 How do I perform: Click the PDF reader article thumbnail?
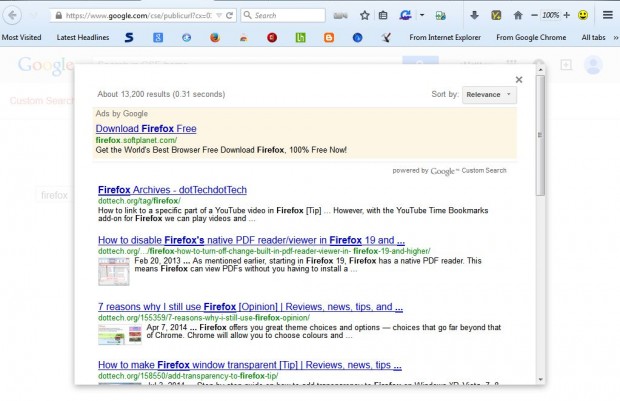click(x=114, y=271)
